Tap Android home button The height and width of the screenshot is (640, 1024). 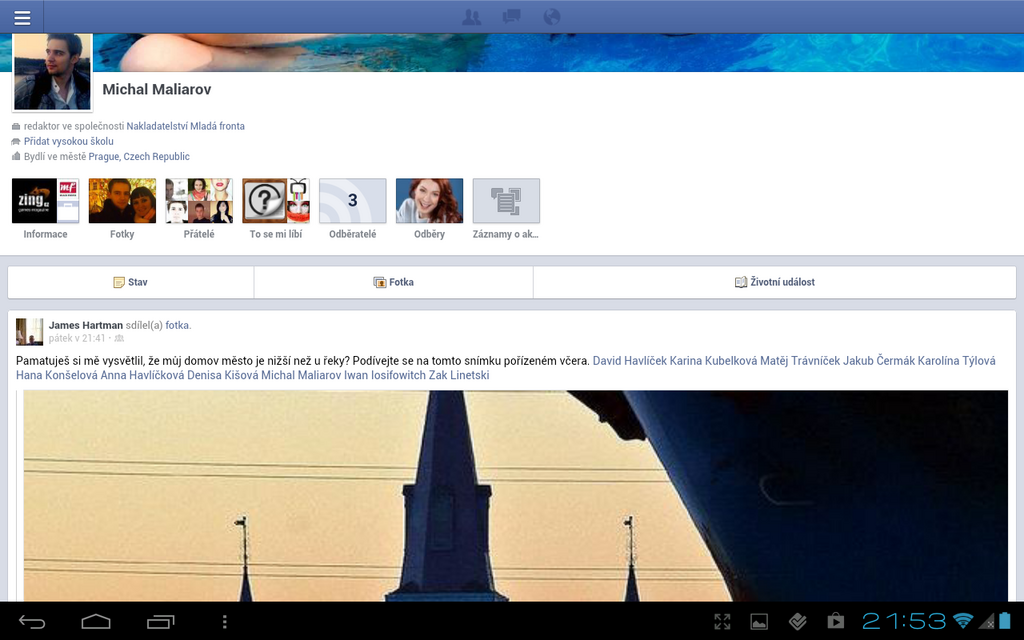96,622
